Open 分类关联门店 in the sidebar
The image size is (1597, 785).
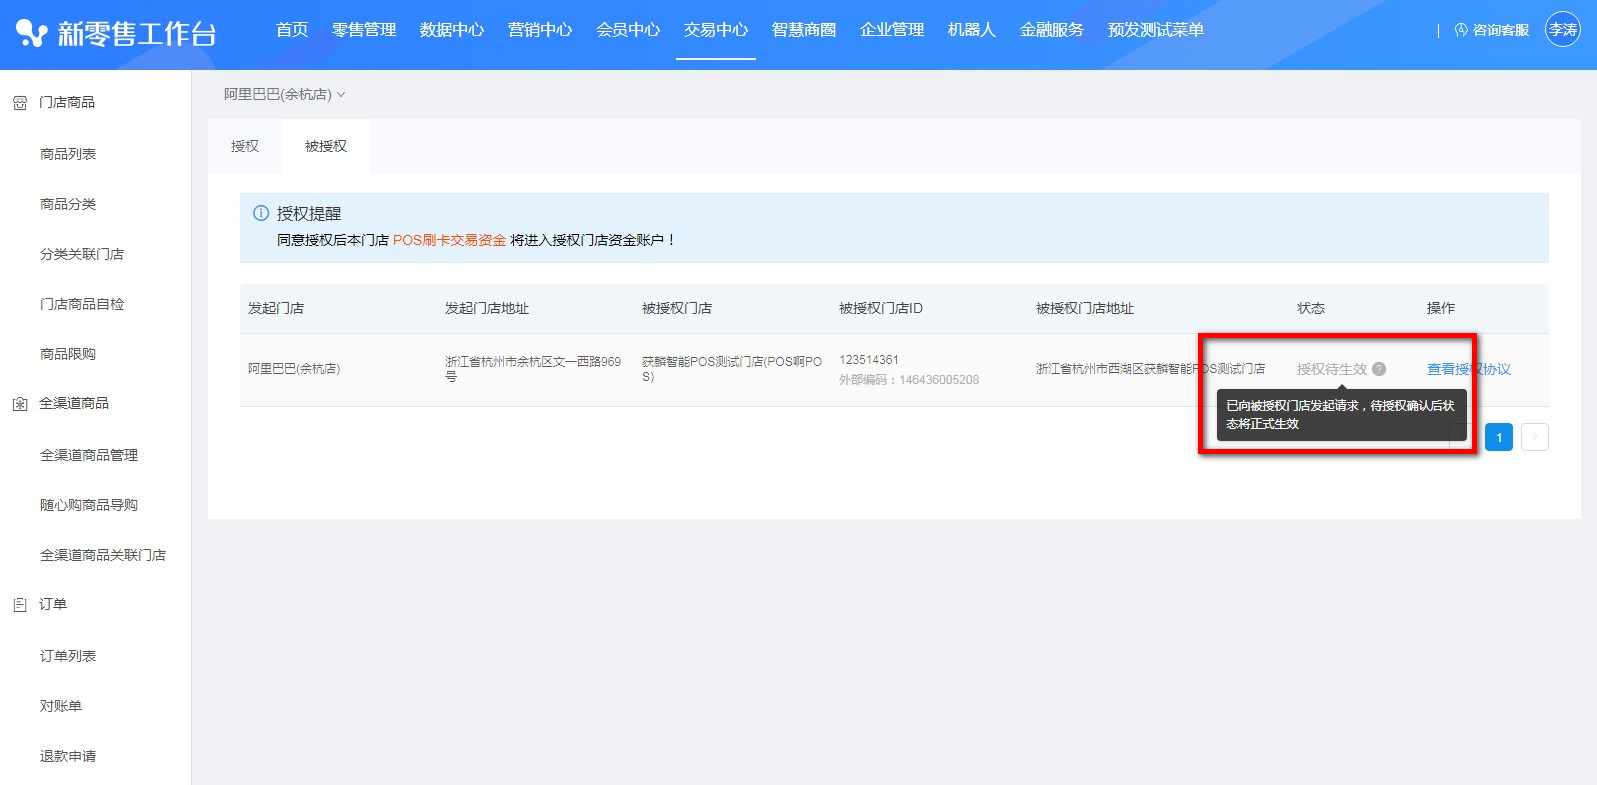pyautogui.click(x=82, y=254)
